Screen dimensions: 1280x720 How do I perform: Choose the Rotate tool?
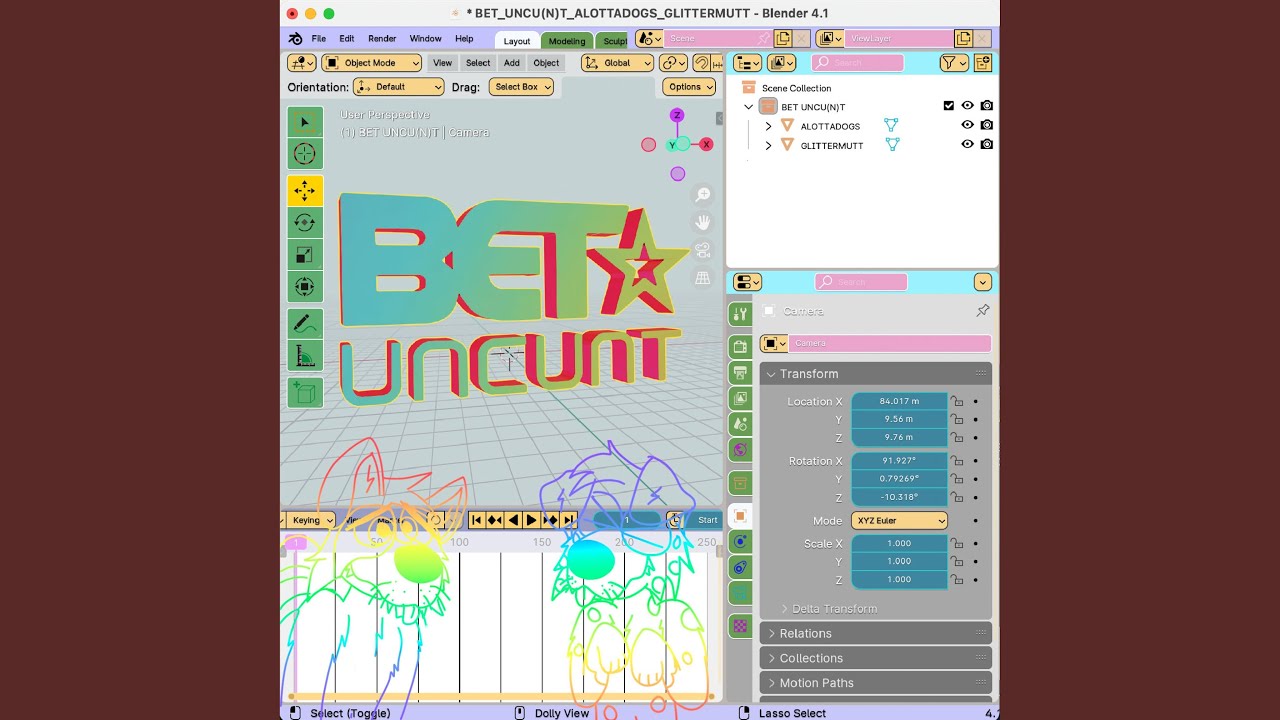[x=305, y=223]
